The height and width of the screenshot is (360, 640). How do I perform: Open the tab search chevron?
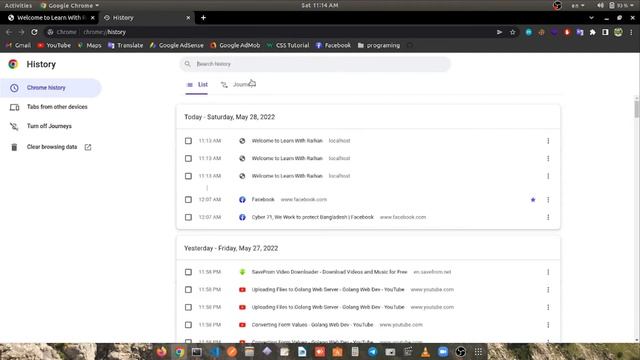tap(591, 18)
